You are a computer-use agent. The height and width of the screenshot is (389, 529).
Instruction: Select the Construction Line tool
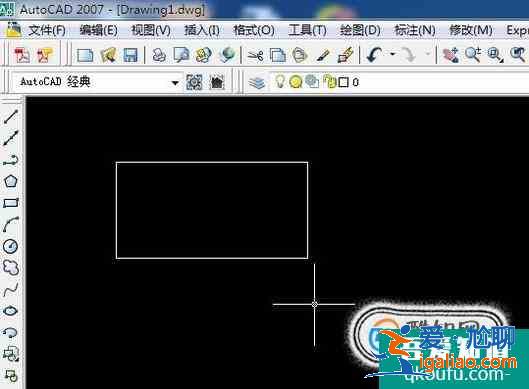click(10, 138)
